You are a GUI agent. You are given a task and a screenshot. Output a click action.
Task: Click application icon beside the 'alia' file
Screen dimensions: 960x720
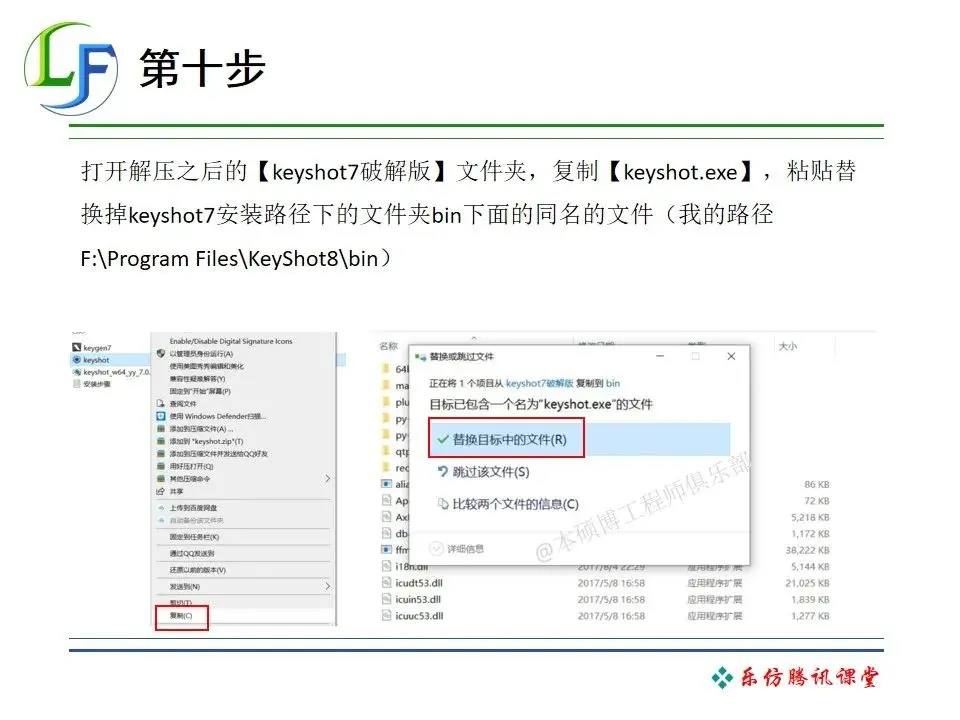pyautogui.click(x=386, y=484)
